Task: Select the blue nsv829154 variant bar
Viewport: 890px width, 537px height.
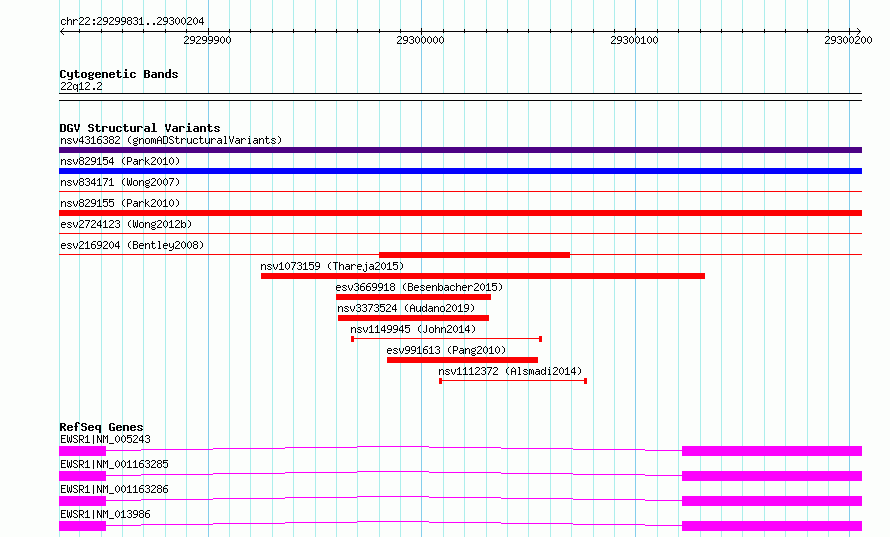Action: coord(460,171)
